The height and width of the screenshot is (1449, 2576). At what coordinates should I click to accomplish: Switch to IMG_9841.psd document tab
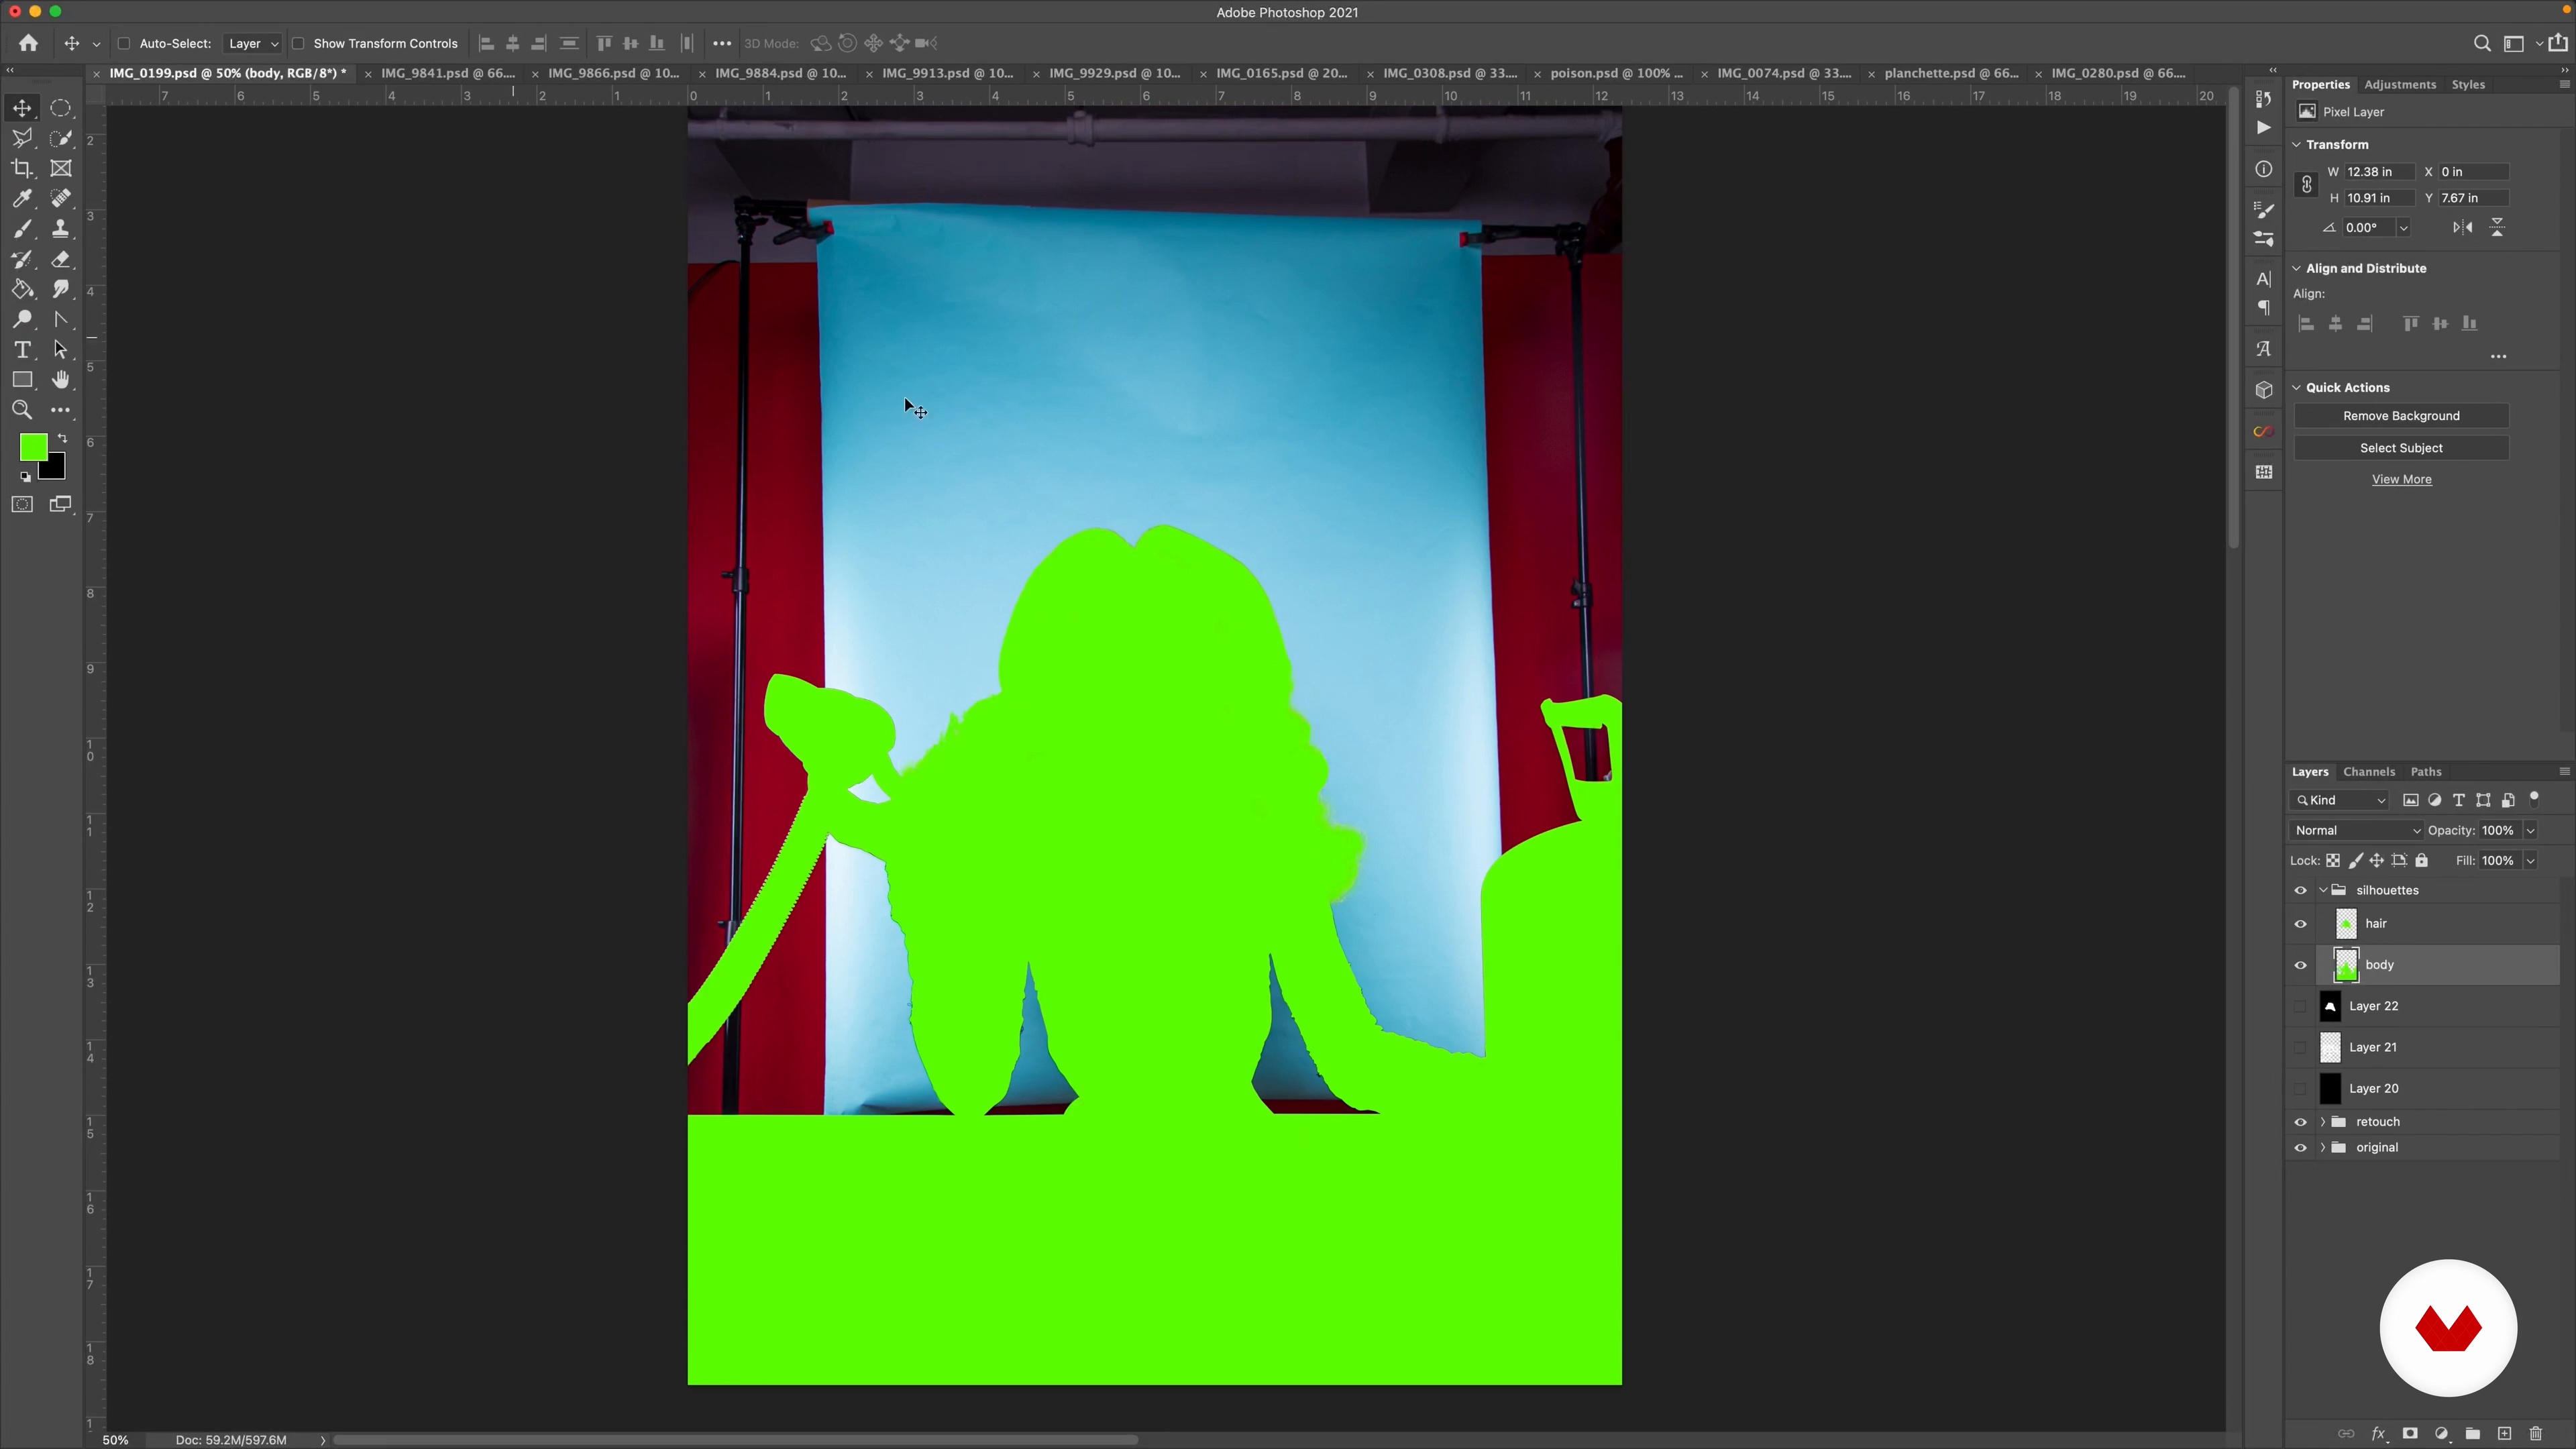(x=448, y=73)
